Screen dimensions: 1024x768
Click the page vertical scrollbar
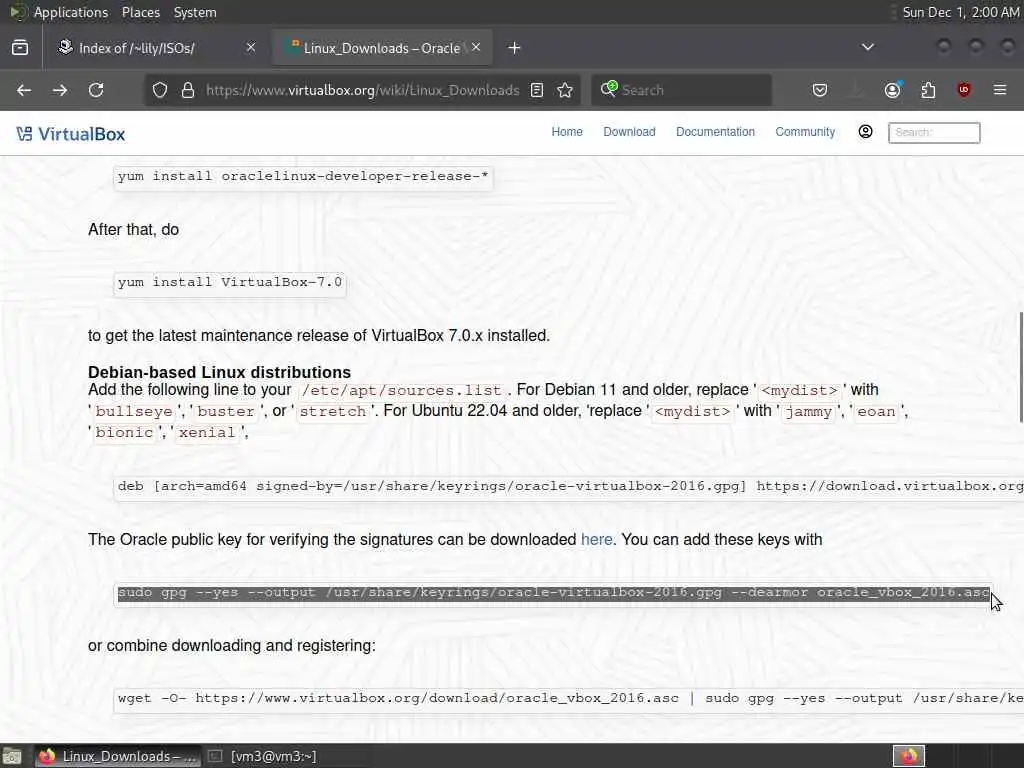click(1020, 368)
